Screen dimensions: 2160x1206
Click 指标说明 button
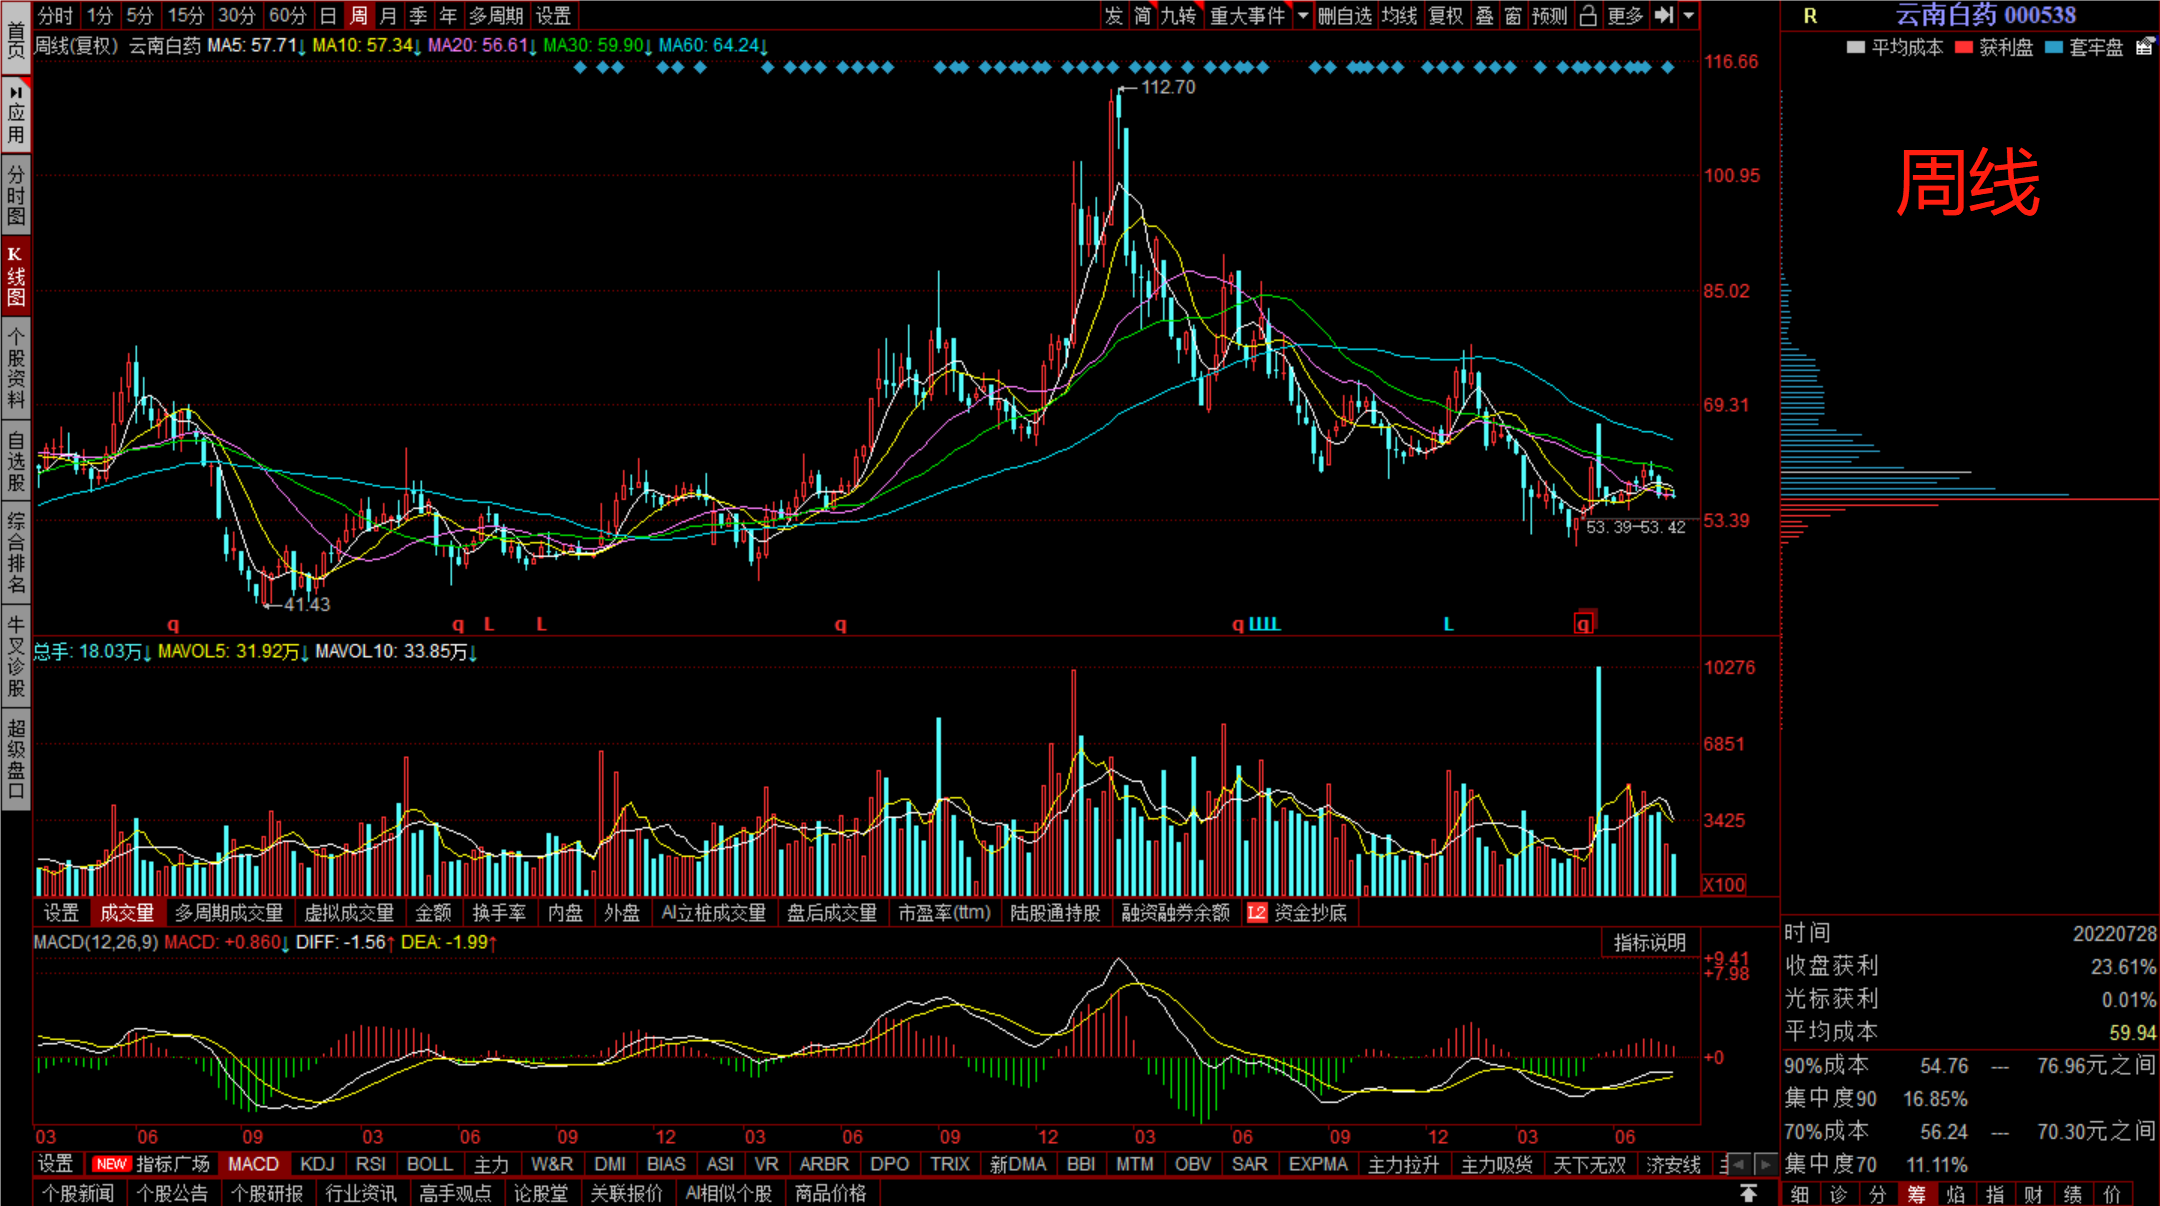[x=1649, y=942]
